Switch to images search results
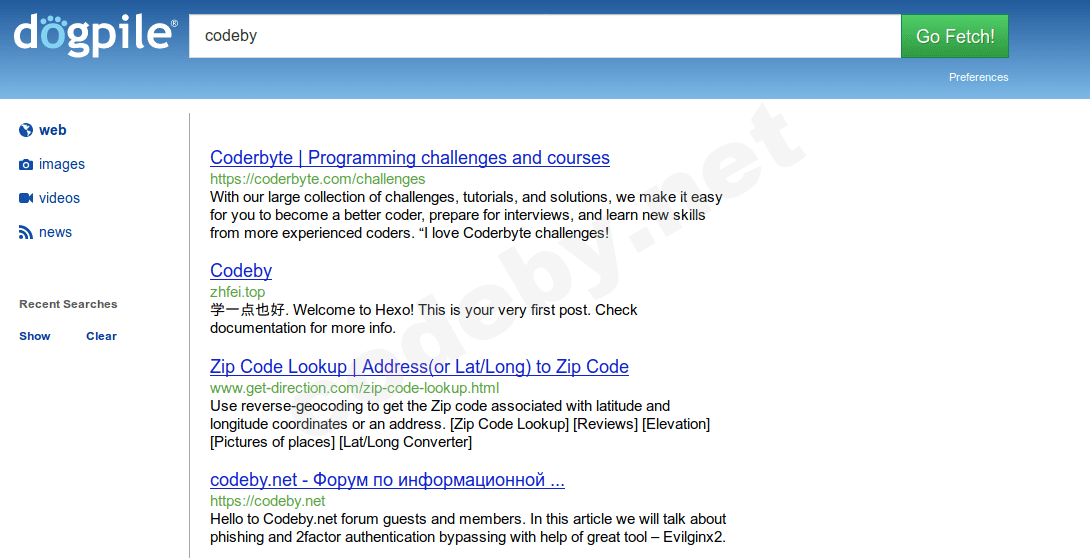Screen dimensions: 1090x558 [62, 164]
